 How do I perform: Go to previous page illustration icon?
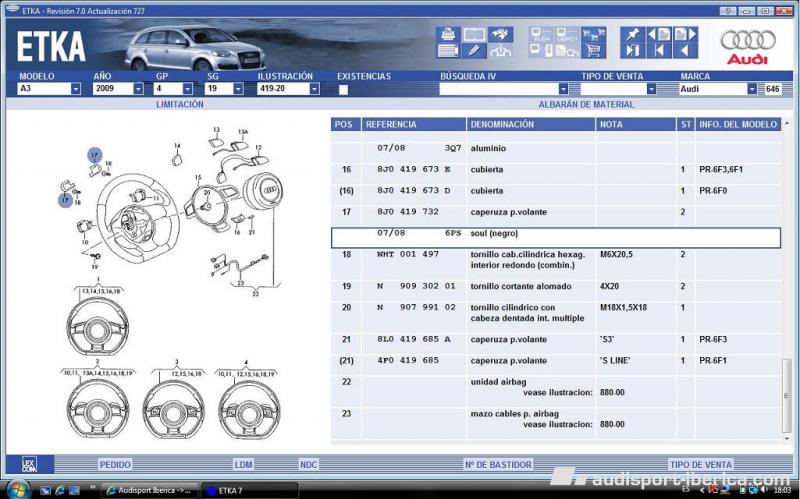click(659, 34)
